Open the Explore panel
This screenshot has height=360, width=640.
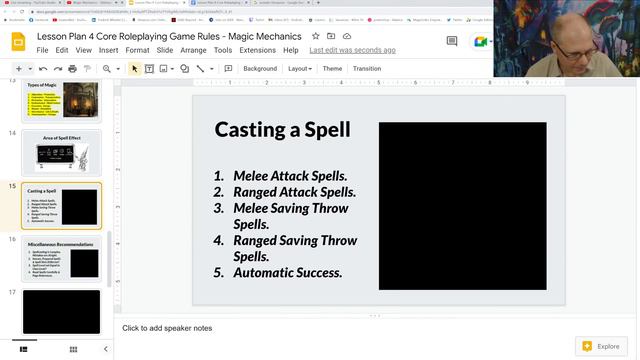pos(601,346)
